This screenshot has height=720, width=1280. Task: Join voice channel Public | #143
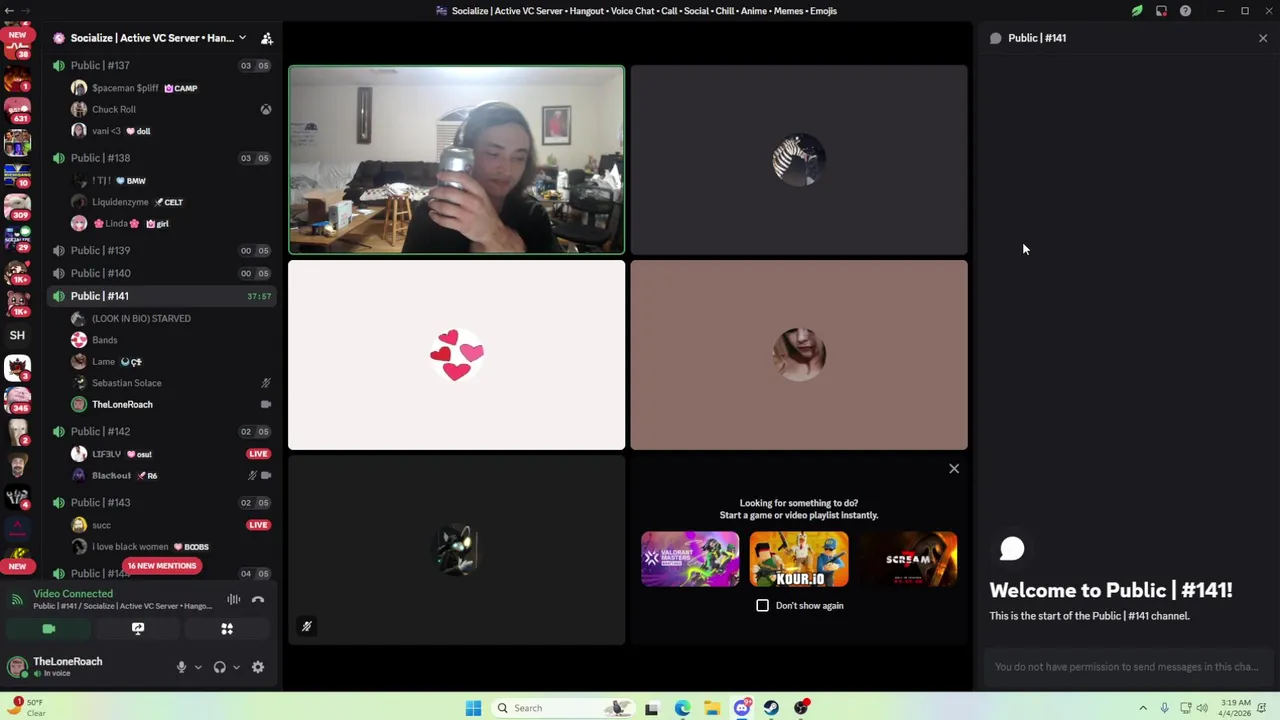[160, 502]
